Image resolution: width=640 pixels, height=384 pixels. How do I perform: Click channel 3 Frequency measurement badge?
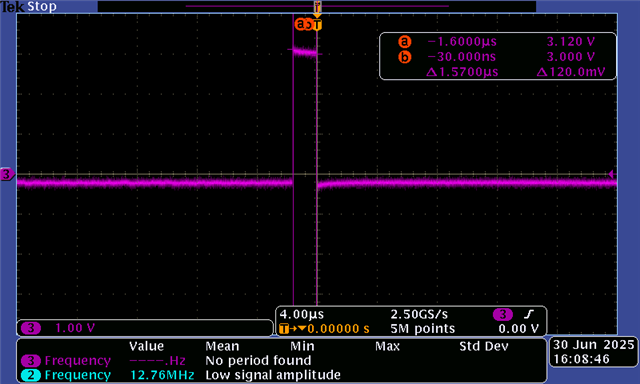(31, 361)
